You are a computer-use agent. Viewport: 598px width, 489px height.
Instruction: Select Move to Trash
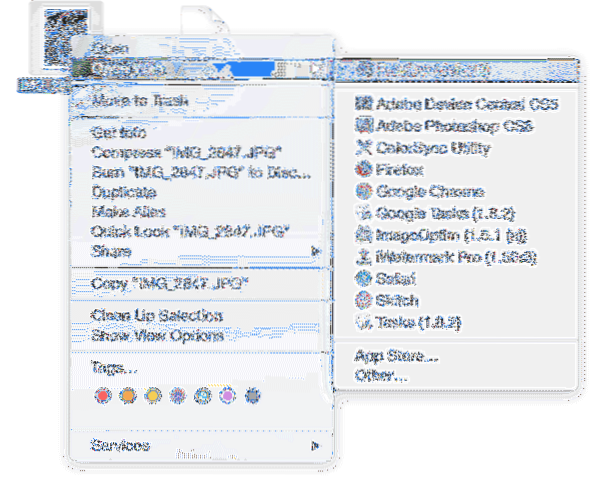click(x=140, y=101)
